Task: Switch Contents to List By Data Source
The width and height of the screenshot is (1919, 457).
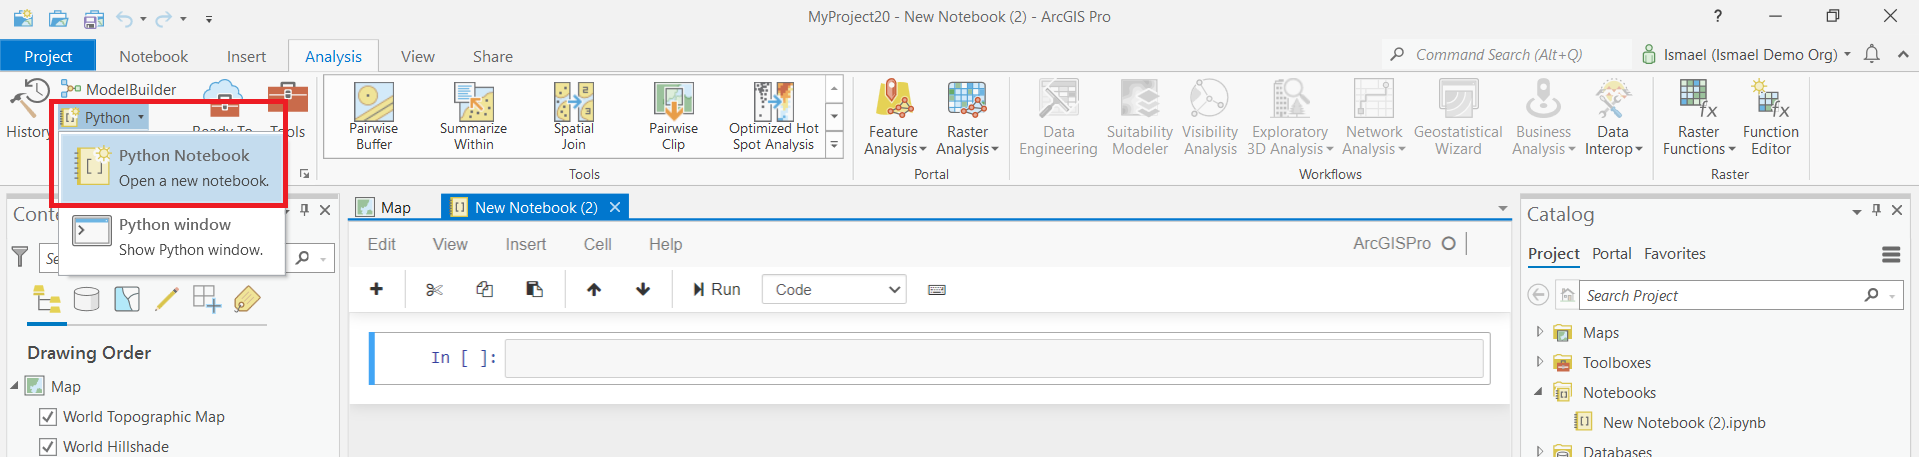Action: click(x=87, y=299)
